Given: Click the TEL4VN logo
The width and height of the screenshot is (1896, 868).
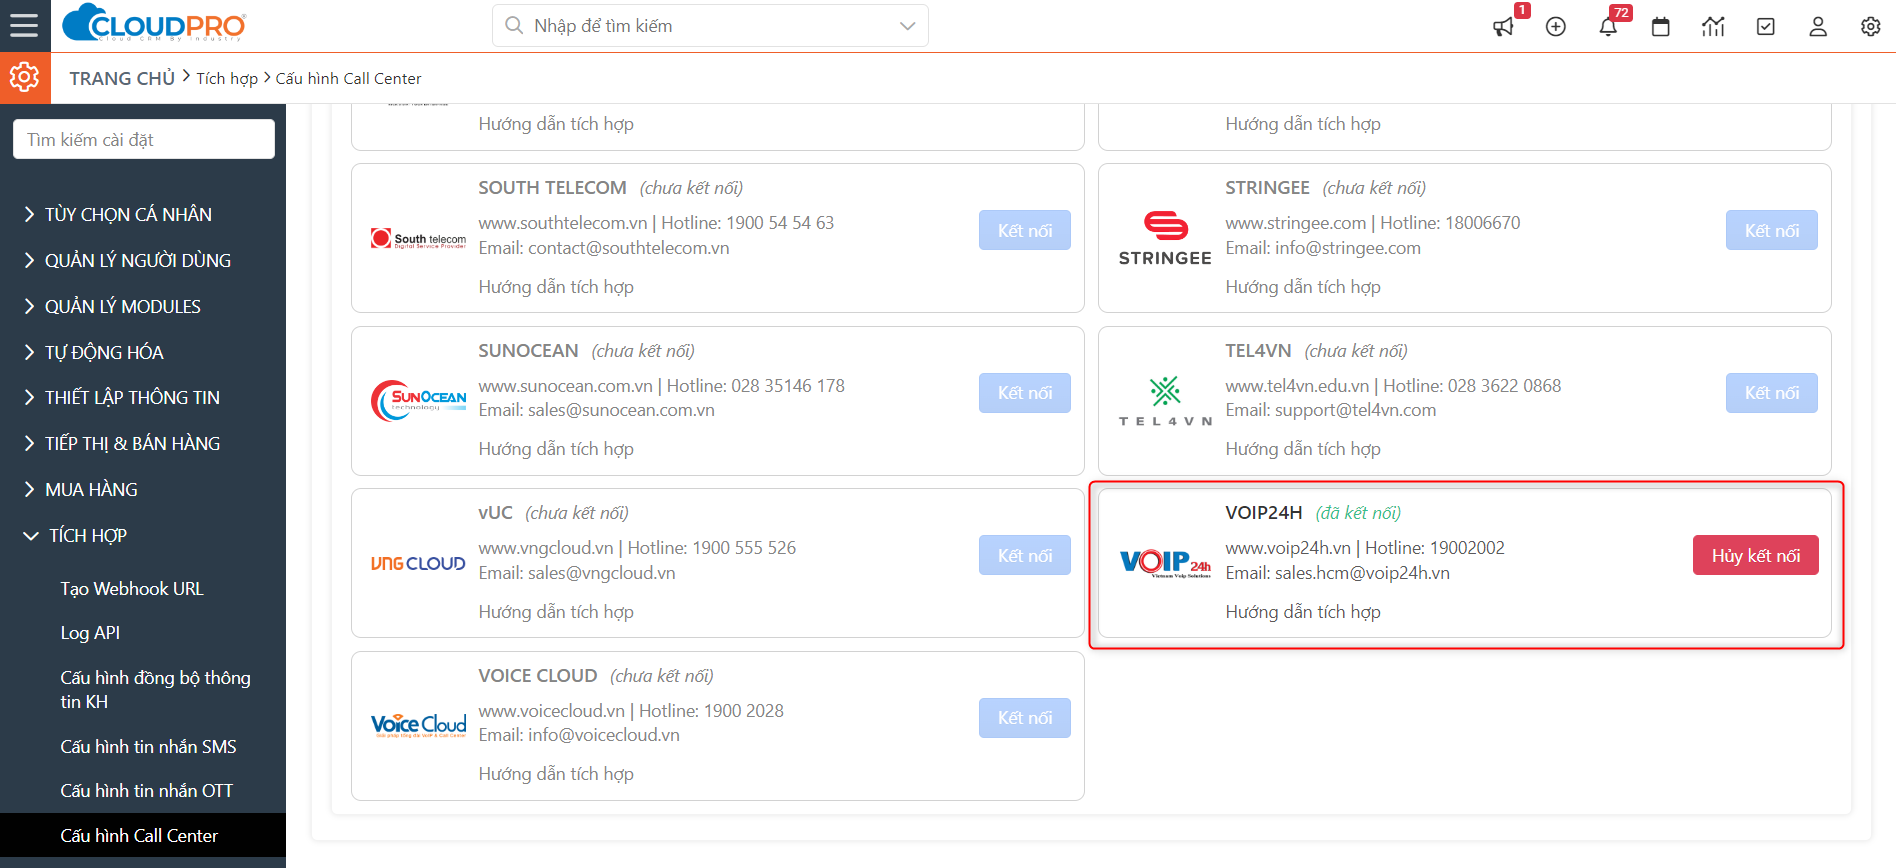Looking at the screenshot, I should point(1165,401).
